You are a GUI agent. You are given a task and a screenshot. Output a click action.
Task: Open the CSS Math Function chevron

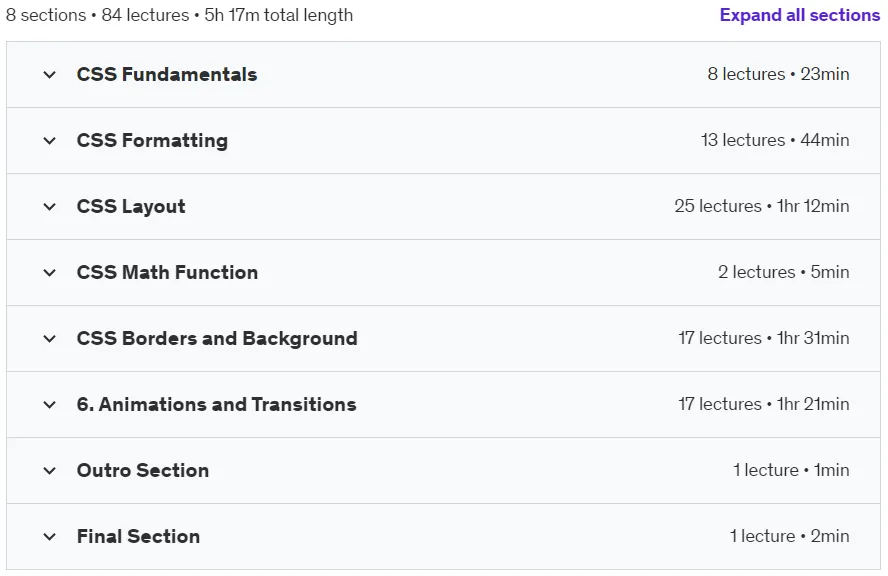coord(50,273)
